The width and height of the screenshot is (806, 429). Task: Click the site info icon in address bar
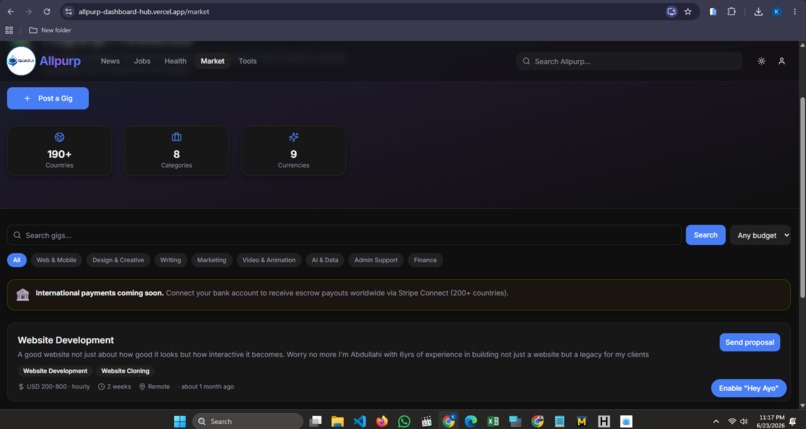point(68,11)
